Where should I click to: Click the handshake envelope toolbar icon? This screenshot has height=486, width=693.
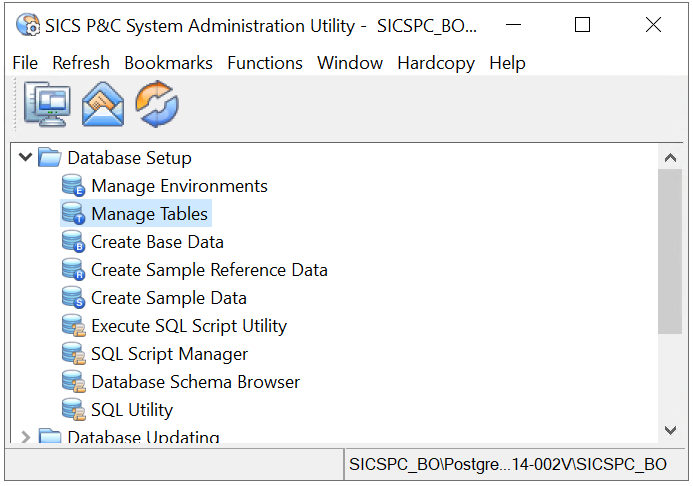tap(102, 104)
